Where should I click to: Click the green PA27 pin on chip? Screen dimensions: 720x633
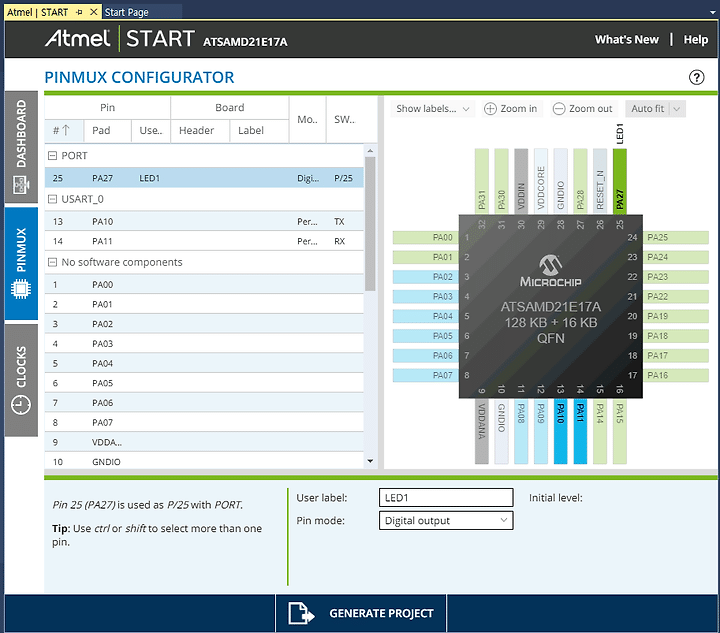point(619,181)
